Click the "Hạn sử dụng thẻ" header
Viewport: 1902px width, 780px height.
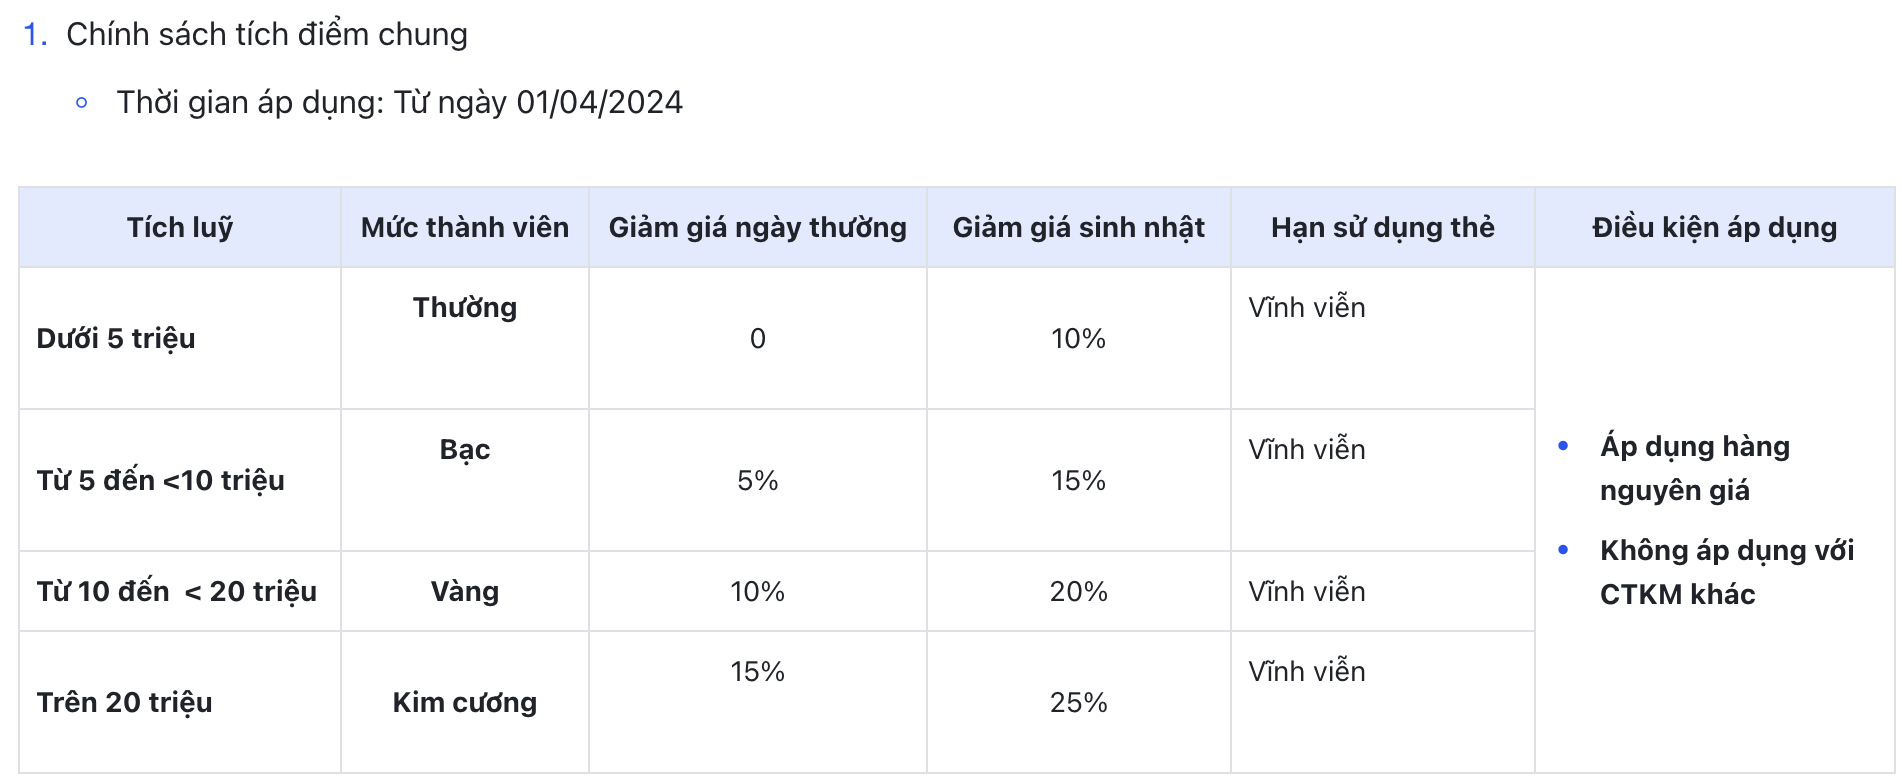[1382, 228]
